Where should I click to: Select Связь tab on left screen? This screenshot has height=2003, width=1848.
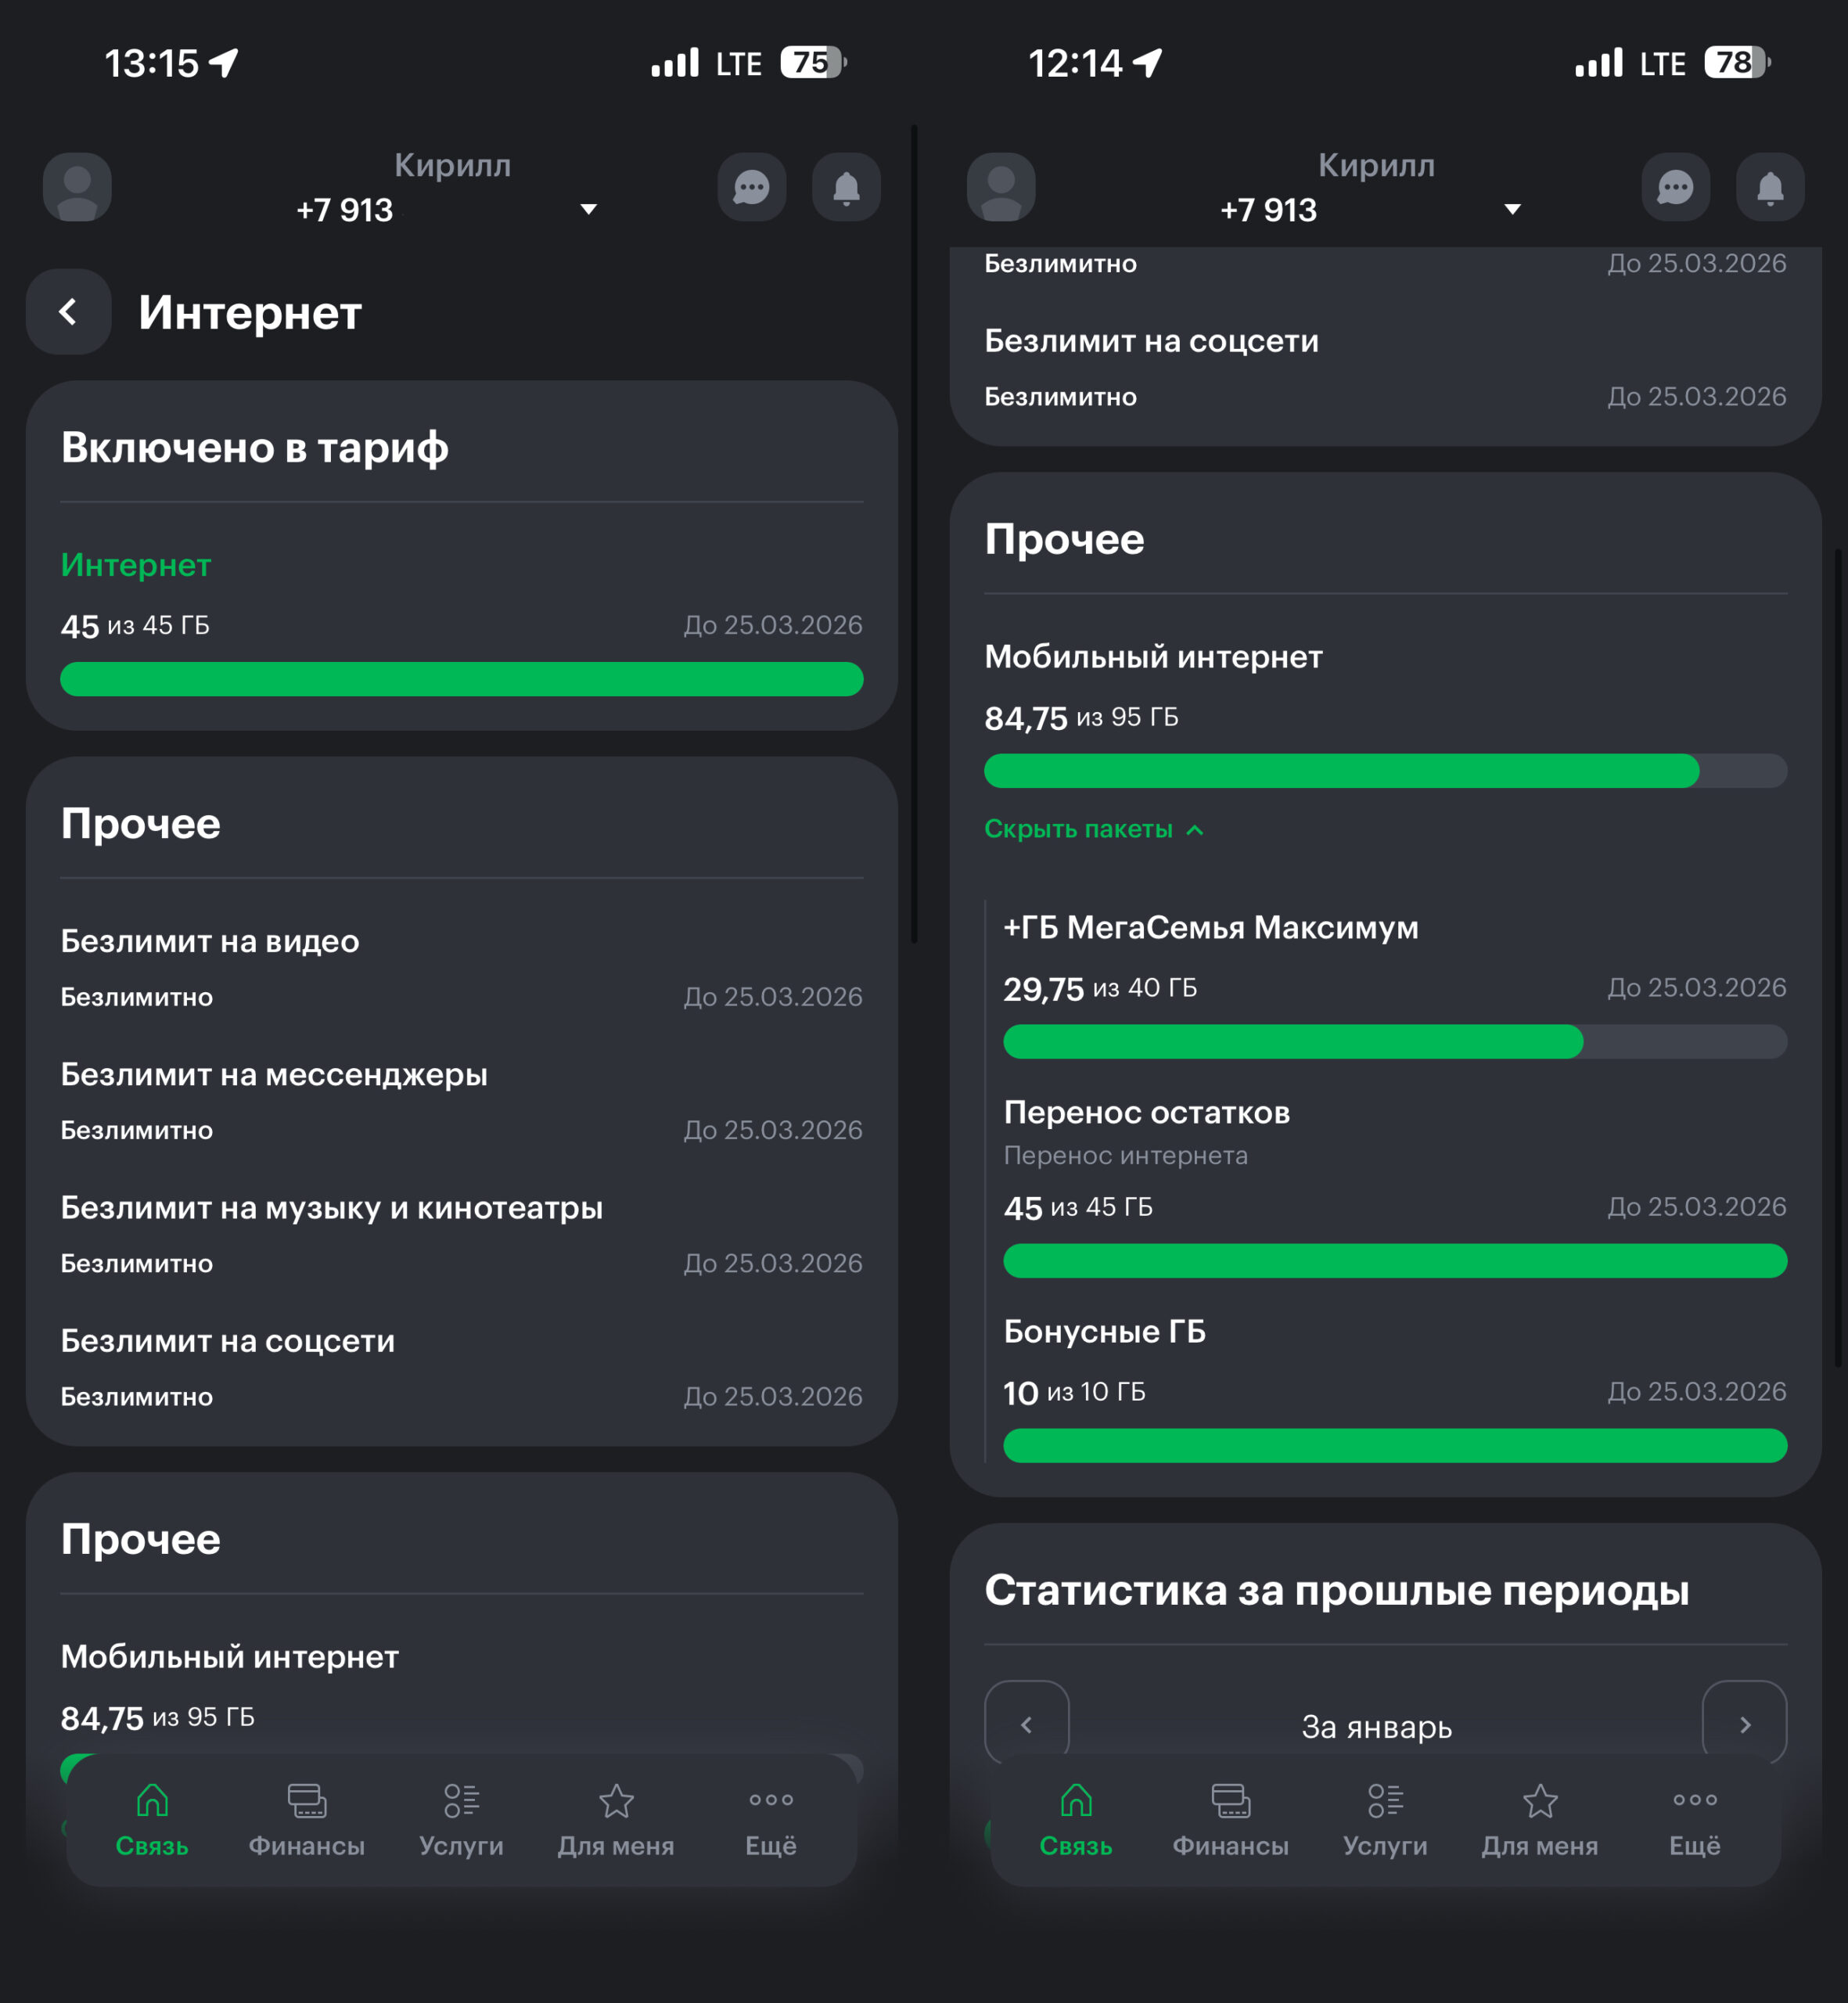[x=152, y=1819]
